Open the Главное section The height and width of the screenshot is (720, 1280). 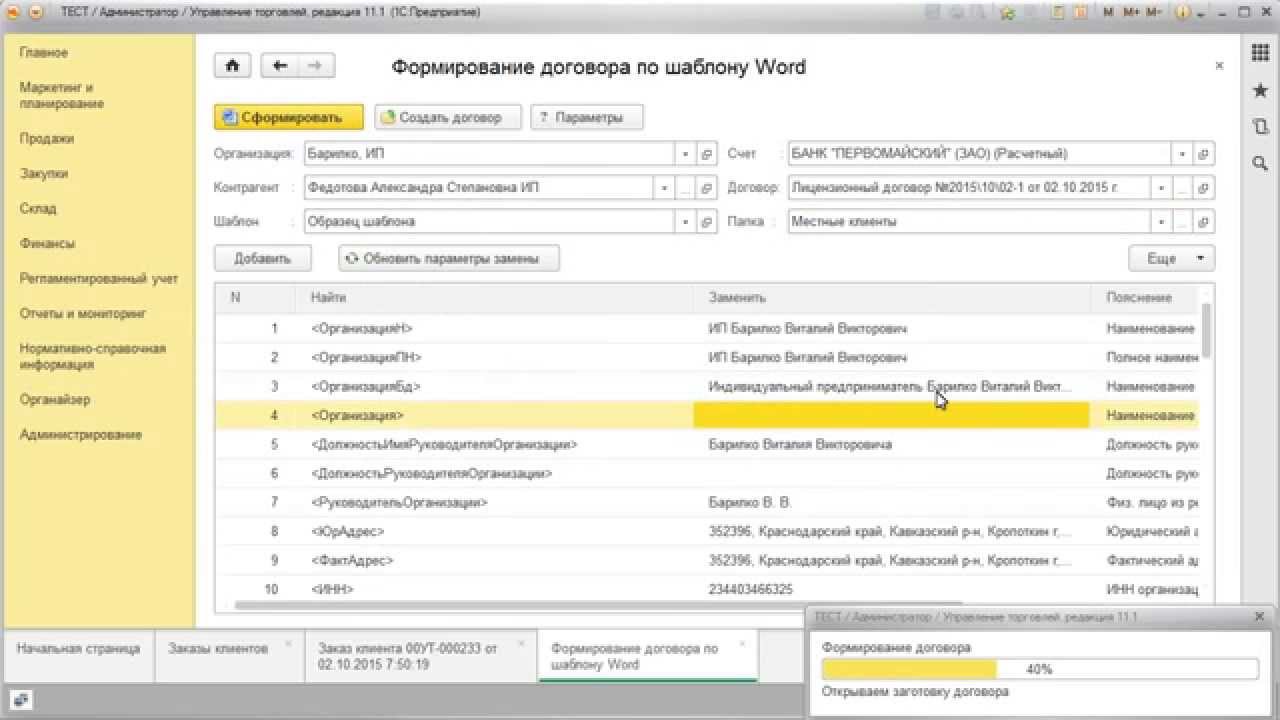coord(44,52)
